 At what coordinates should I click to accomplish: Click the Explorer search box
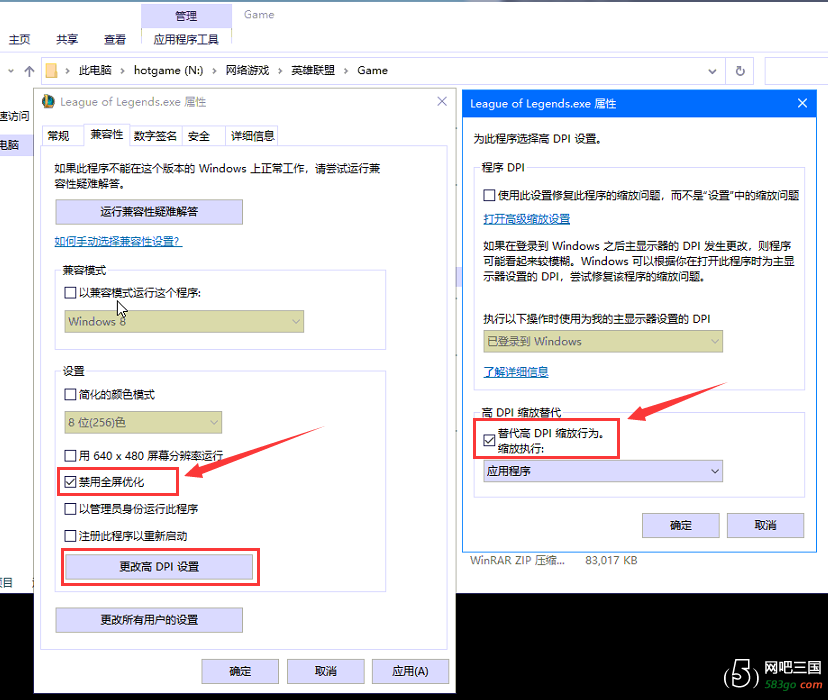coord(796,71)
